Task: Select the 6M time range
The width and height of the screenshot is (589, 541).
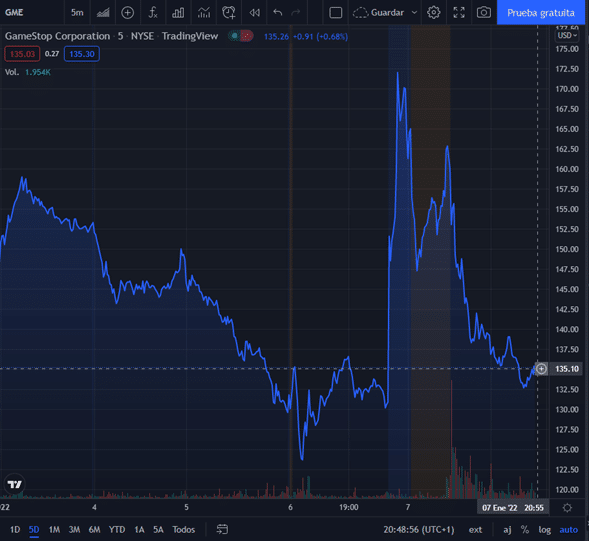Action: coord(94,529)
